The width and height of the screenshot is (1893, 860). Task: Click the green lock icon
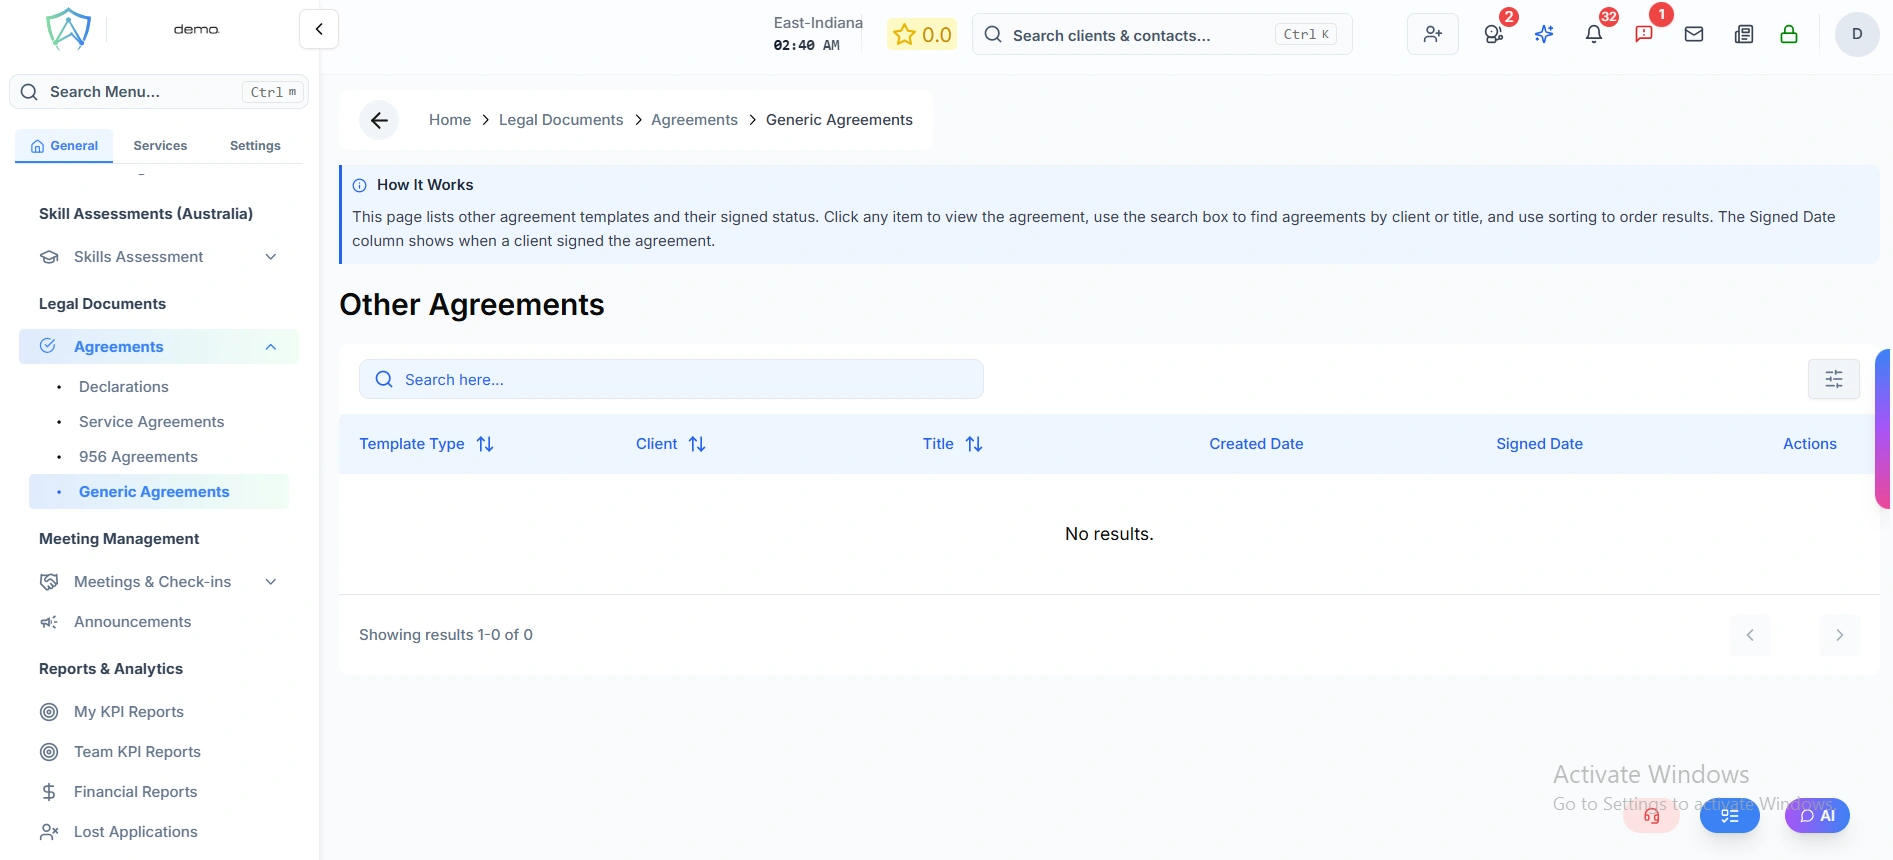coord(1789,34)
